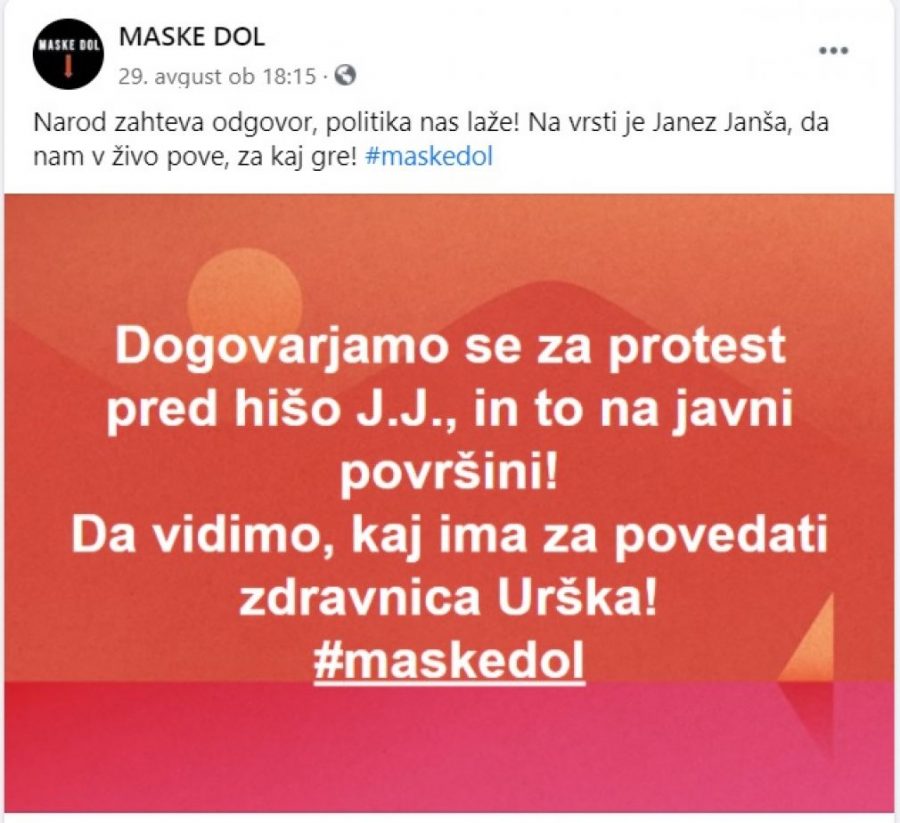The width and height of the screenshot is (900, 823).
Task: Click the 'pred hišo J.J.' line in the image
Action: [278, 409]
